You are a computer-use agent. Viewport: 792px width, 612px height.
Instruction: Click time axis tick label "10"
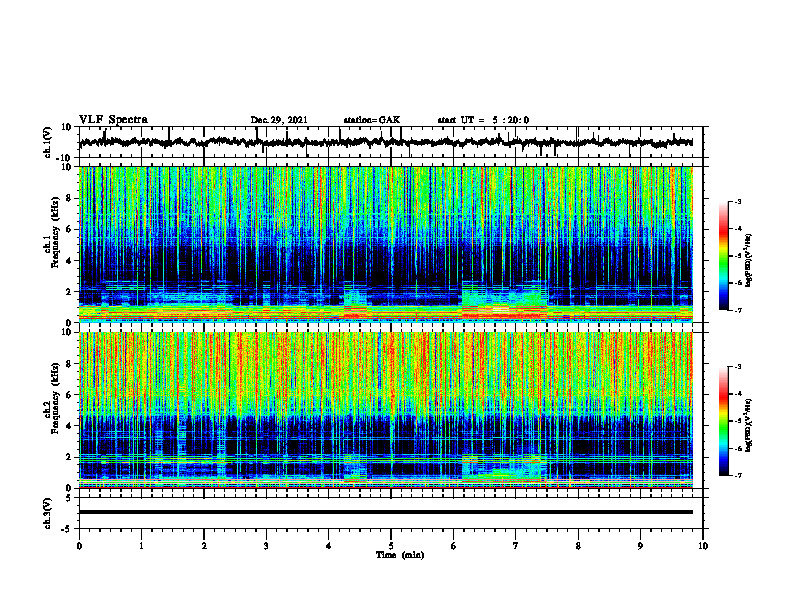(703, 546)
